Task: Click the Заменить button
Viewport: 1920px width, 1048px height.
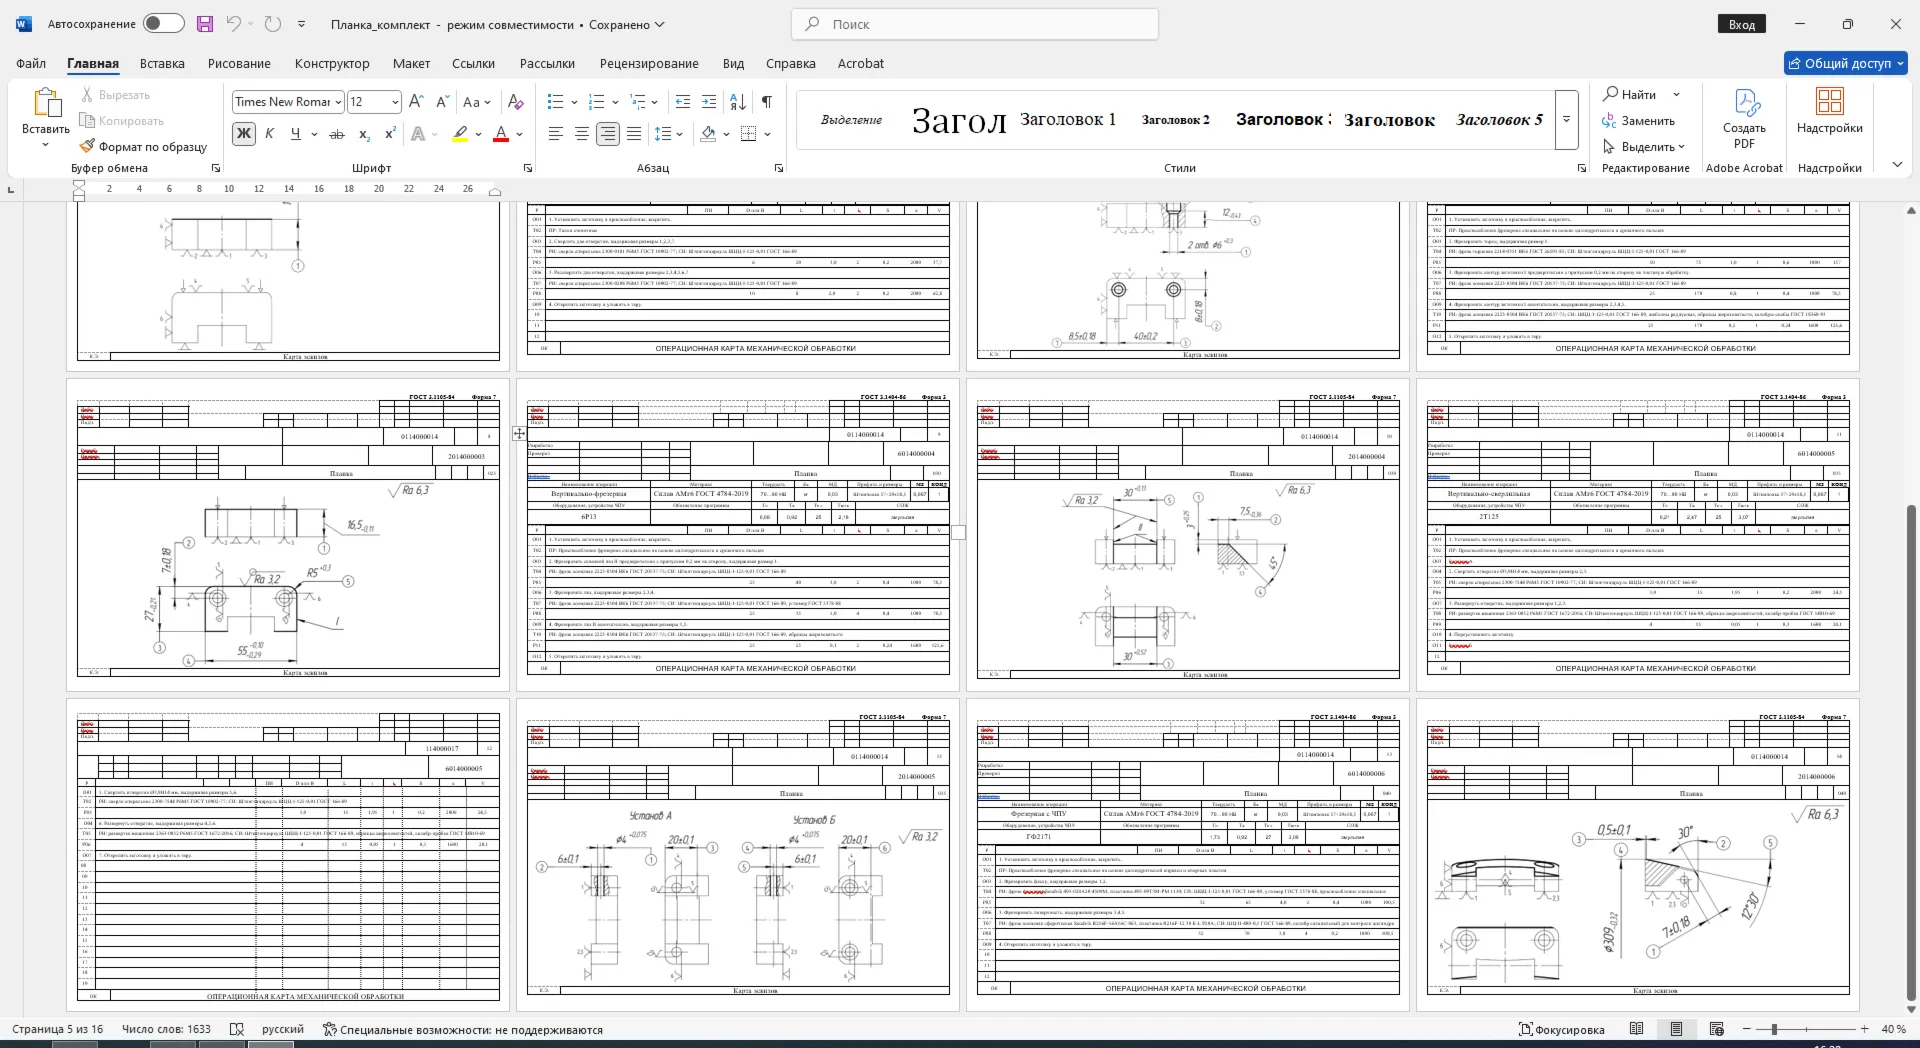Action: (1638, 121)
